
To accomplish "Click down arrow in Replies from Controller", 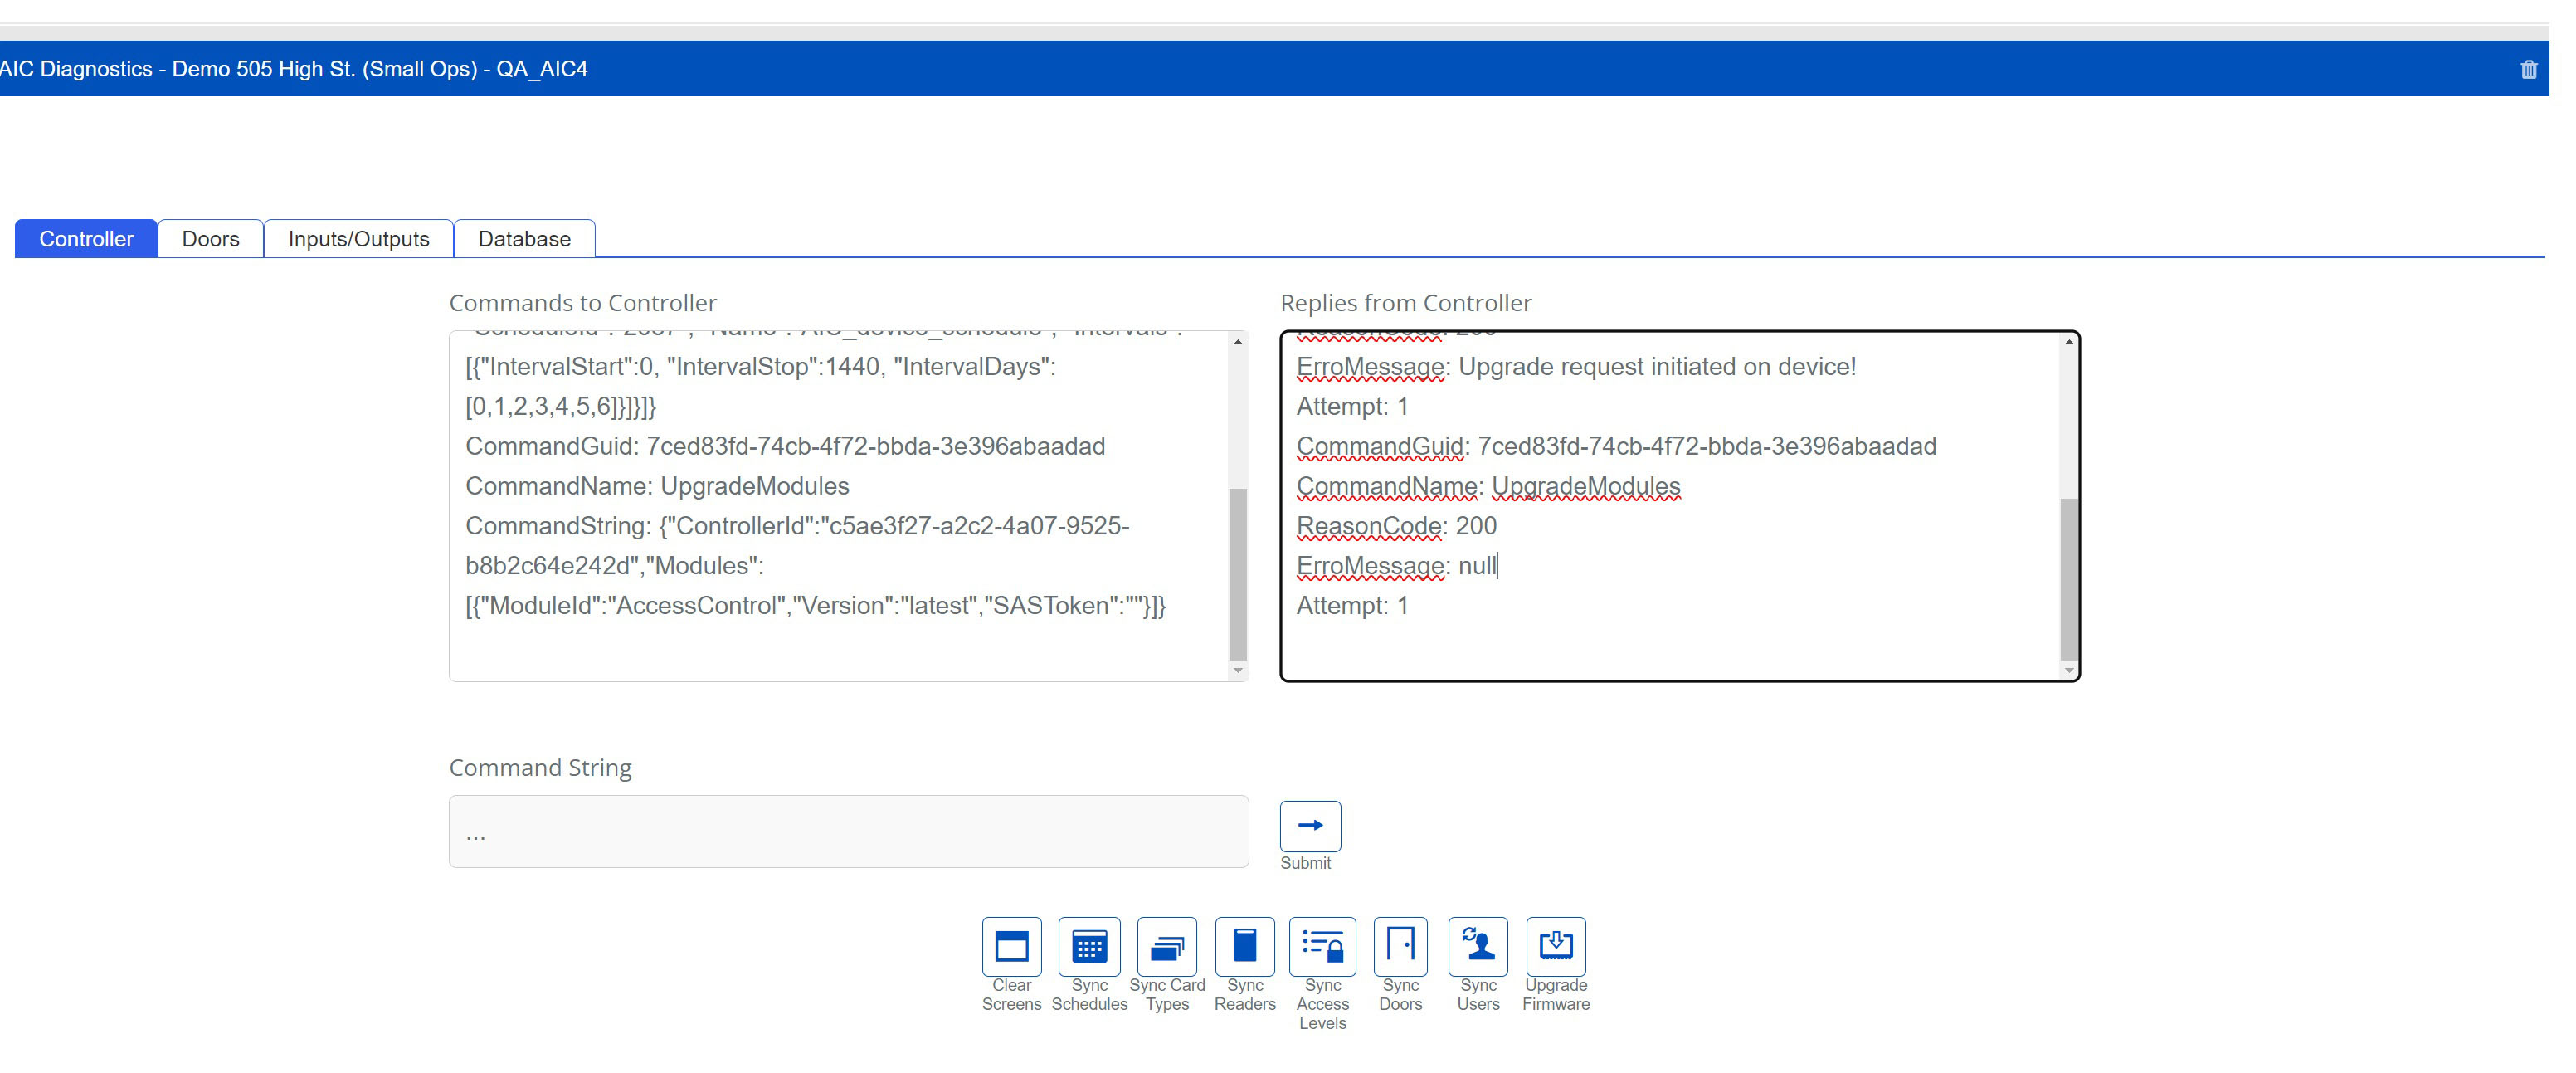I will point(2069,670).
